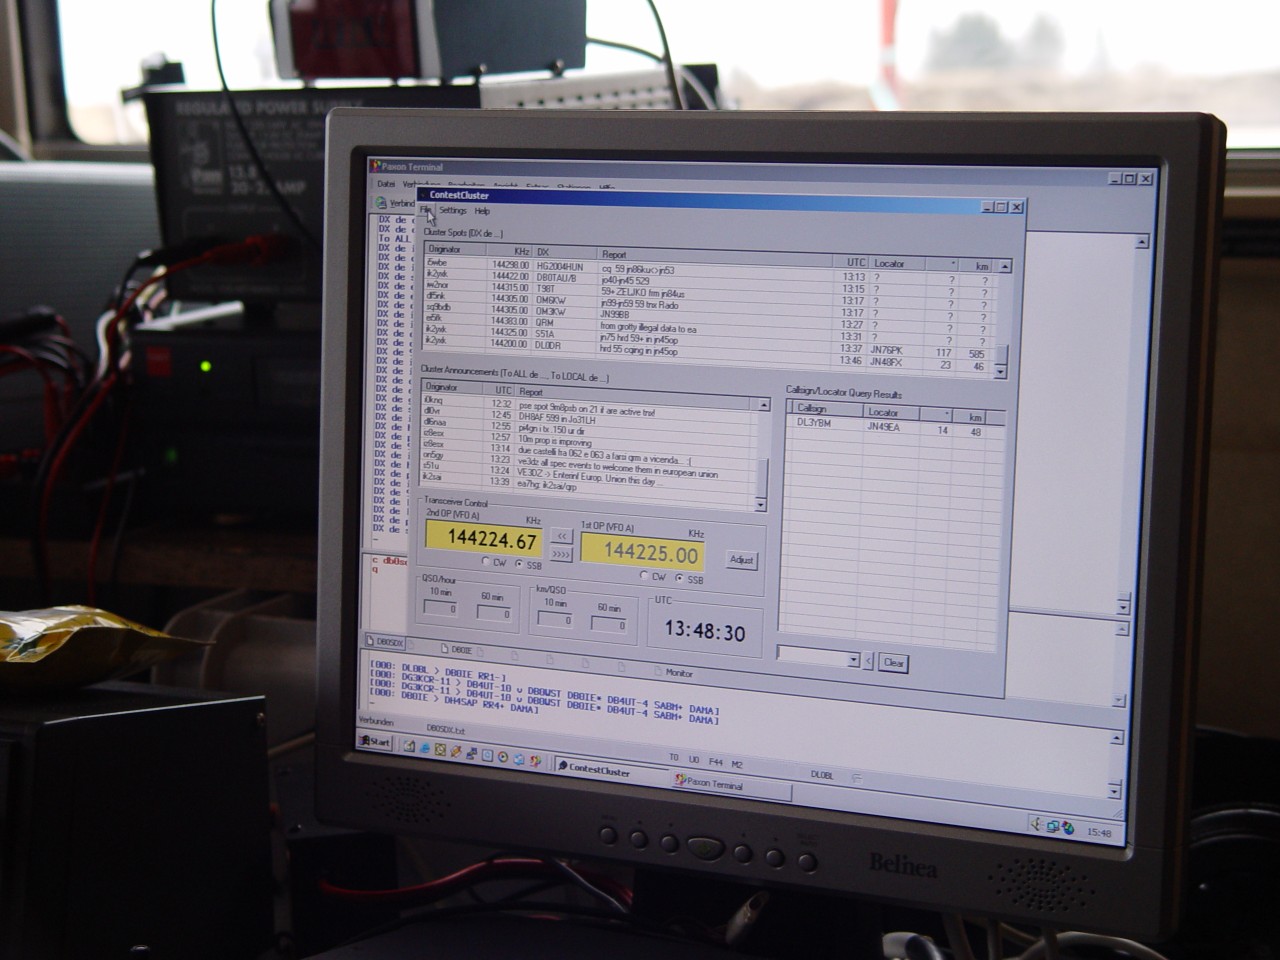The width and height of the screenshot is (1280, 960).
Task: Click the small < button beside Clear
Action: 868,662
